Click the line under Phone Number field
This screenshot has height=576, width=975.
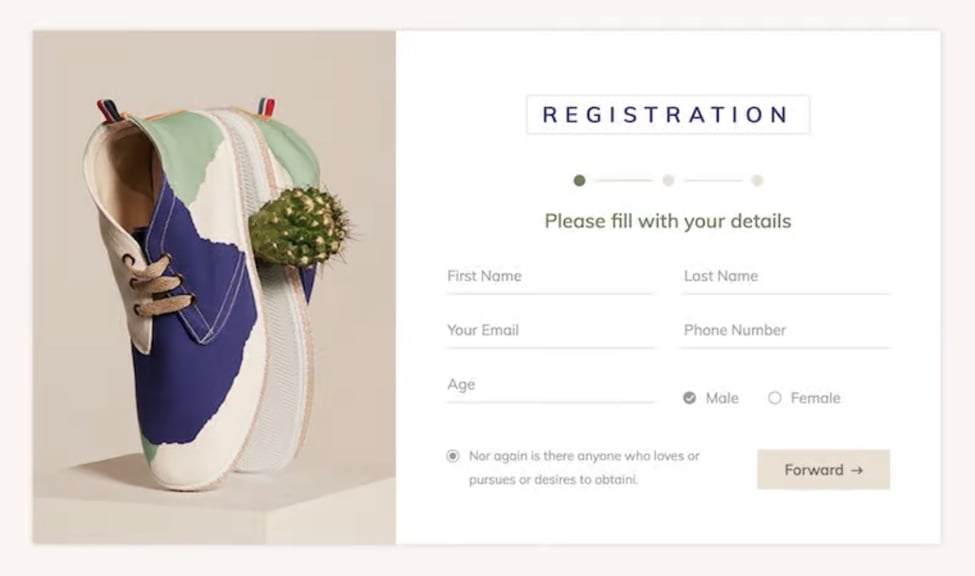[x=785, y=347]
